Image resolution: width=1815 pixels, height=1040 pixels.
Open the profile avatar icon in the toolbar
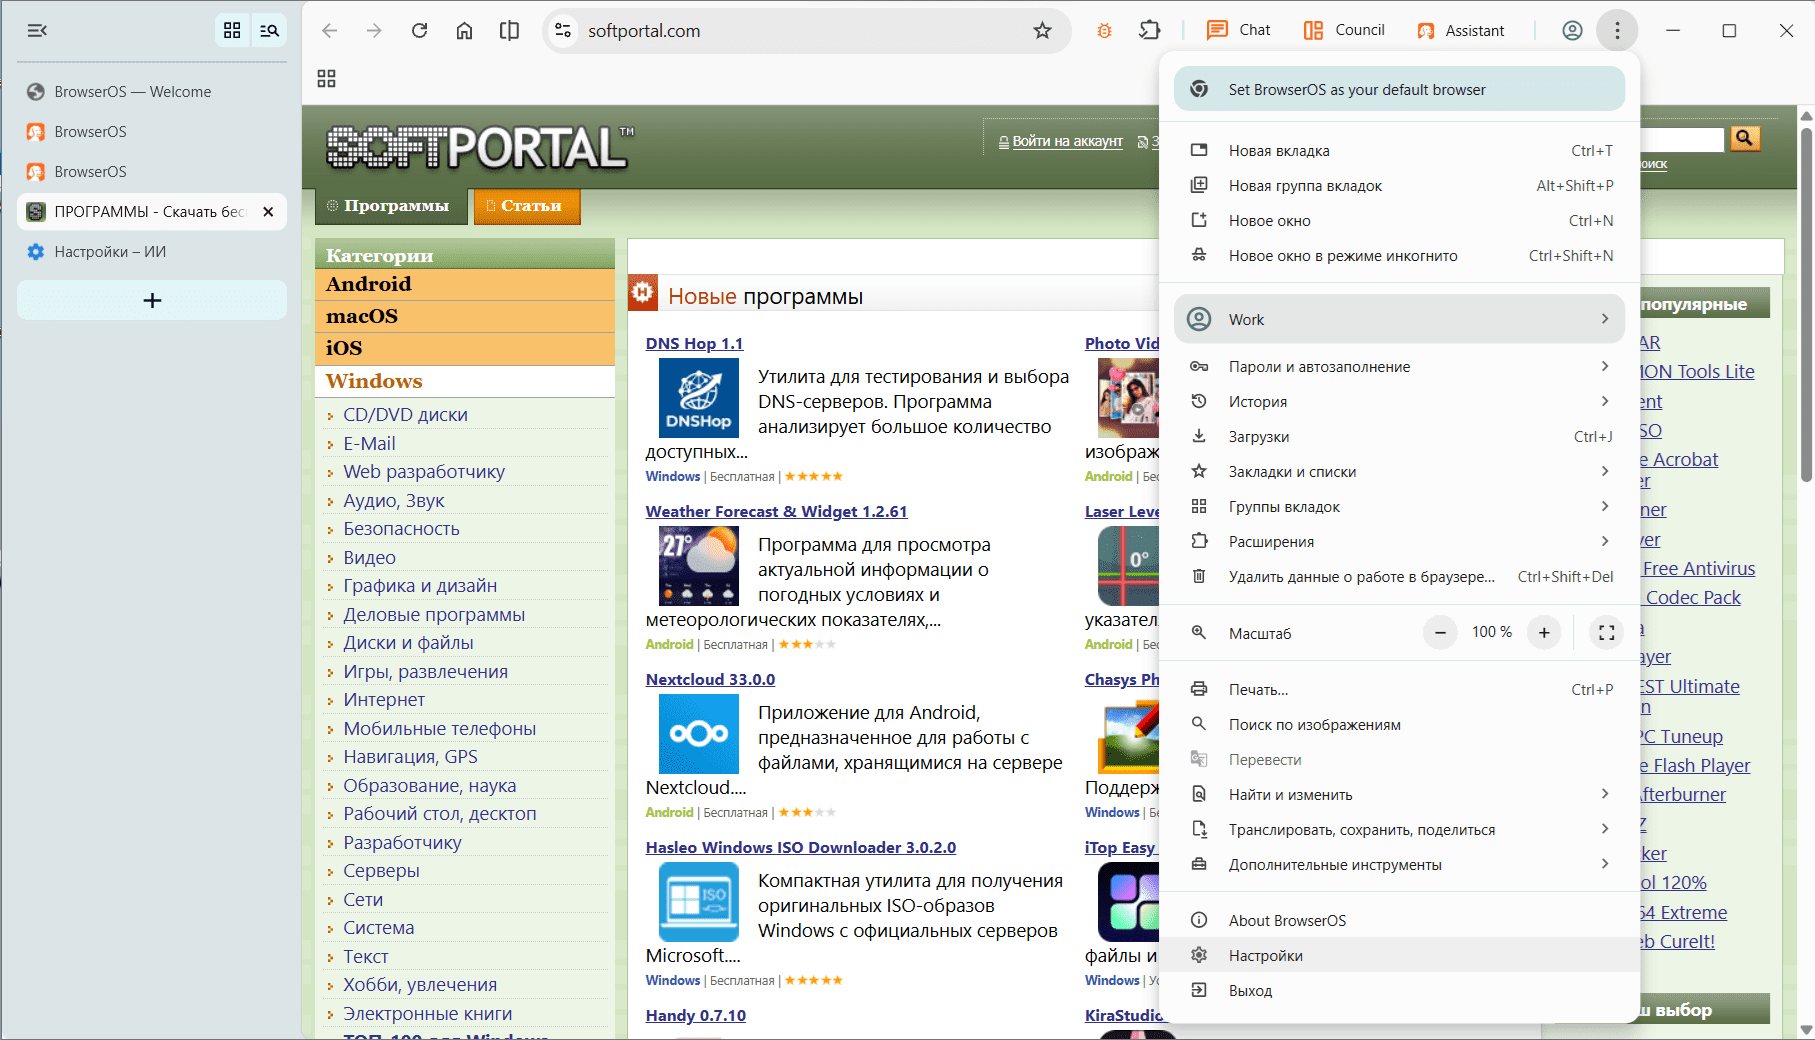point(1572,31)
